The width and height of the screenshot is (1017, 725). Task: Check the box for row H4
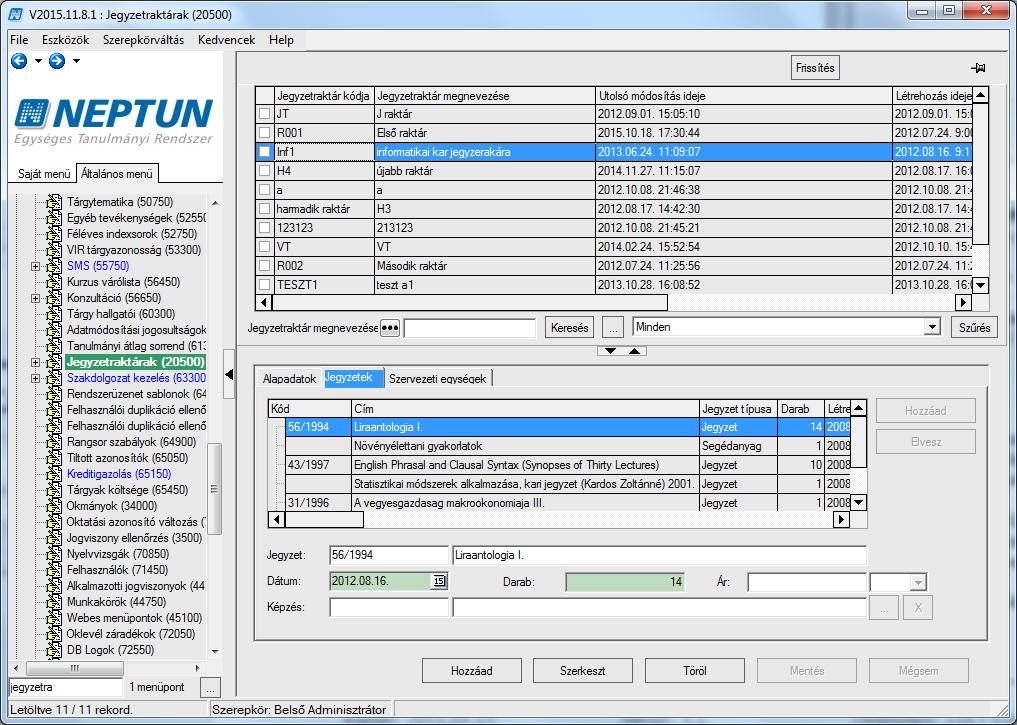click(265, 171)
